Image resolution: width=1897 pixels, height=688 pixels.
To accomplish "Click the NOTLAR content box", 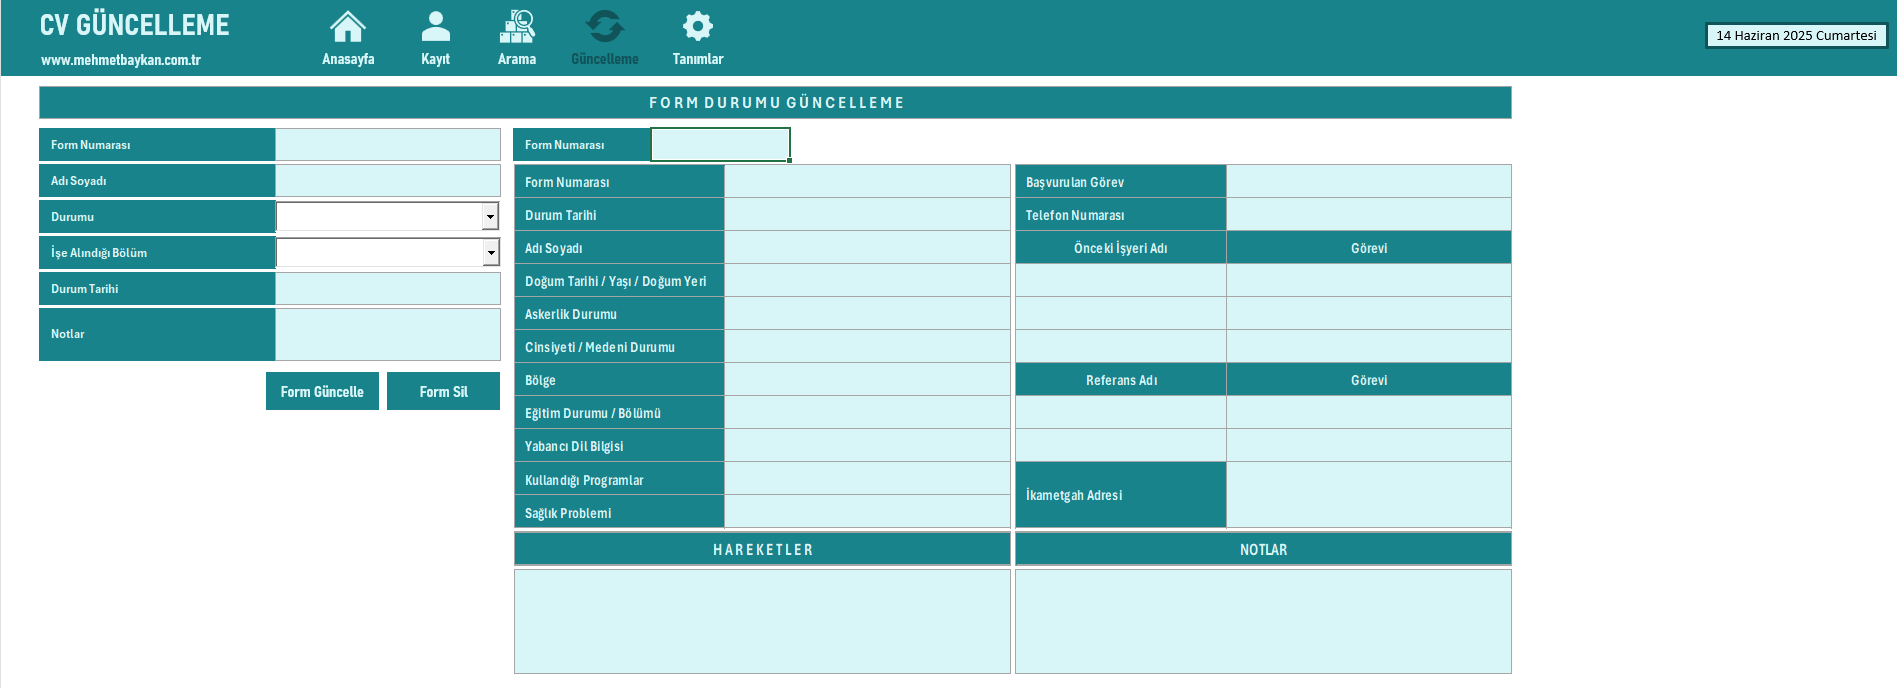I will [x=1263, y=621].
